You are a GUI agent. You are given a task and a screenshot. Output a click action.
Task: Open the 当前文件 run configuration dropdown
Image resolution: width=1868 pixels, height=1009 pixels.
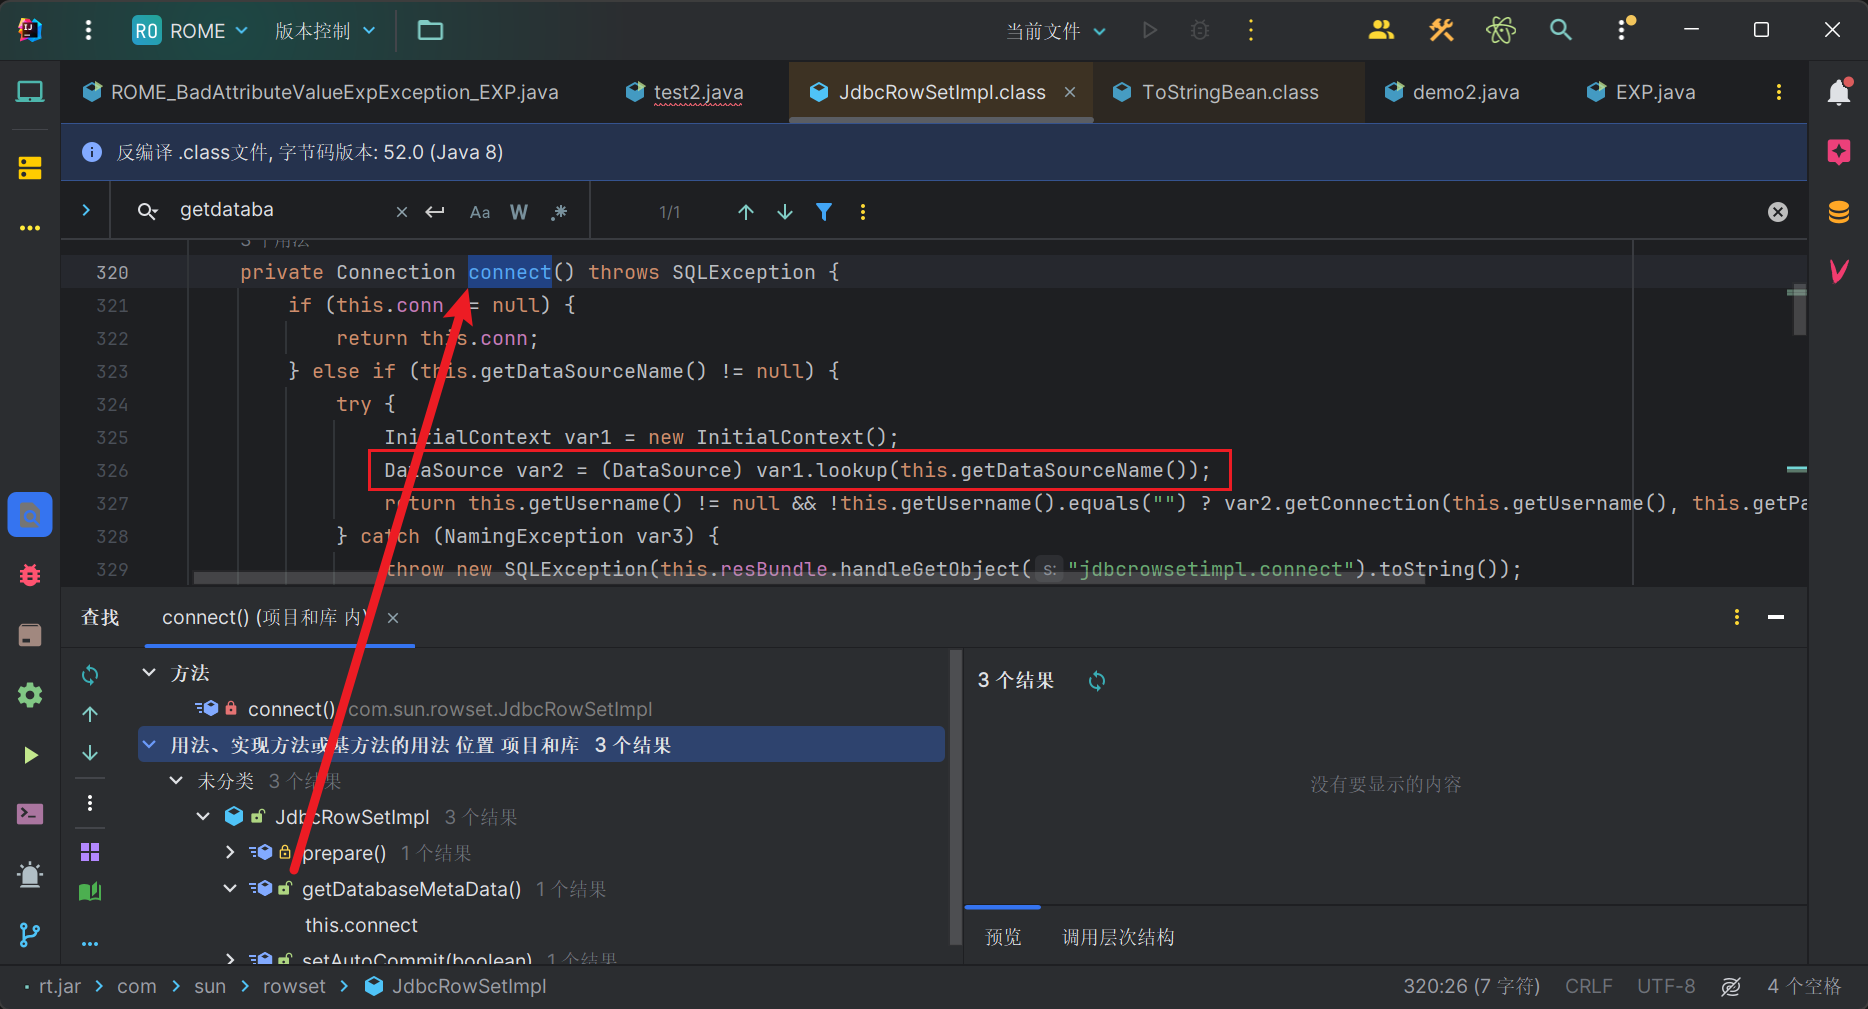tap(1056, 31)
